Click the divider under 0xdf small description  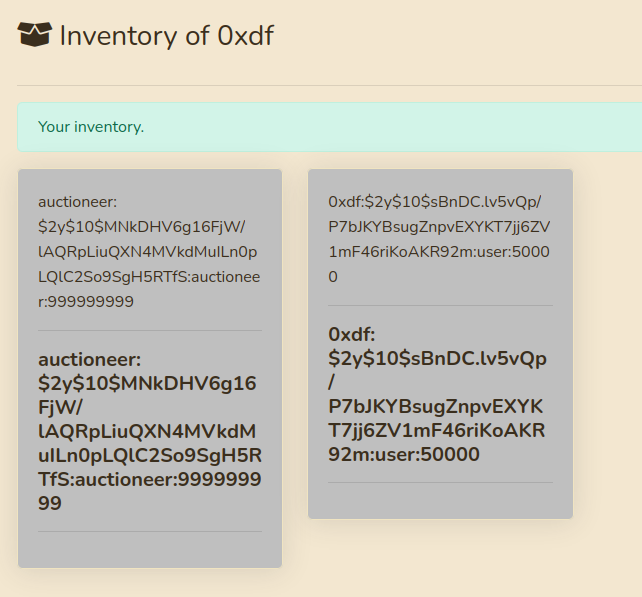coord(439,305)
